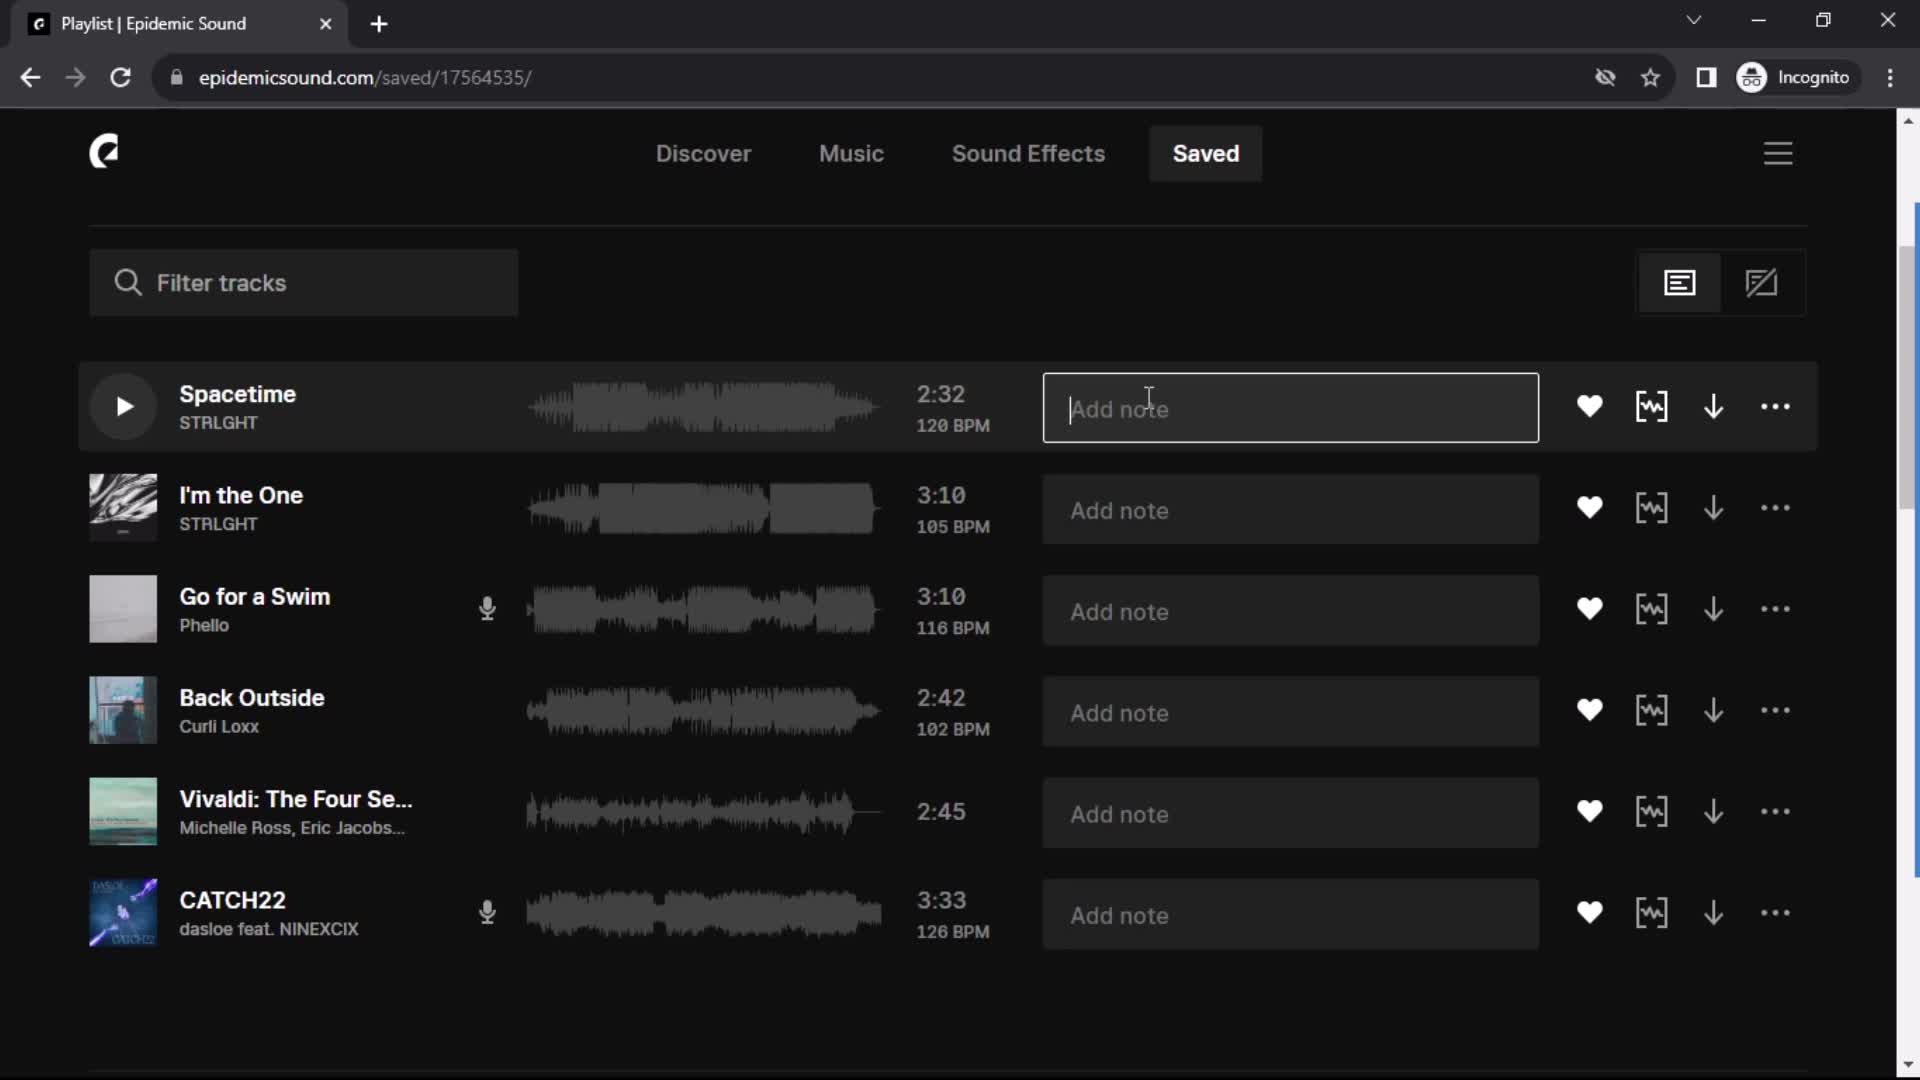Open the Discover tab
Screen dimensions: 1920x1080
703,153
